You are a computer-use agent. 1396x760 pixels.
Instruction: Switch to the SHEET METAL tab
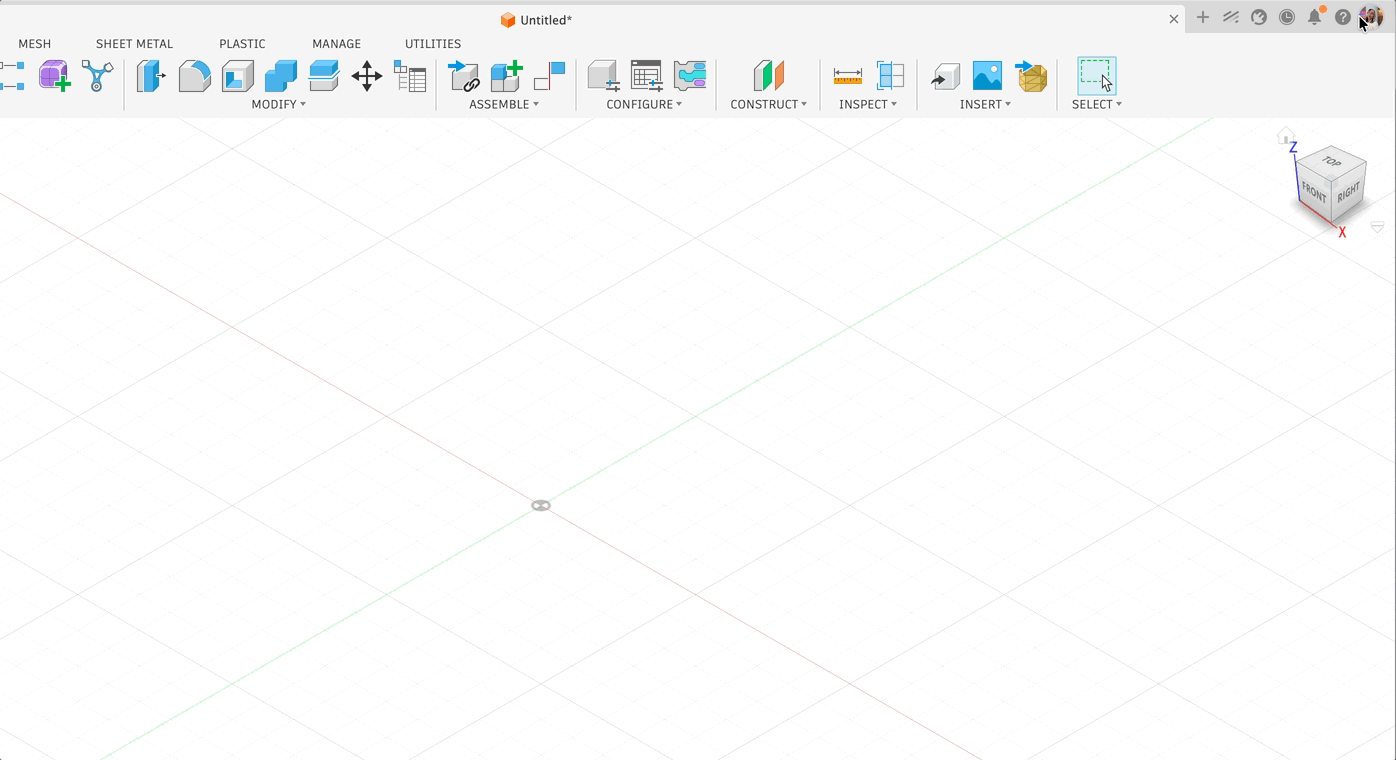pyautogui.click(x=134, y=44)
